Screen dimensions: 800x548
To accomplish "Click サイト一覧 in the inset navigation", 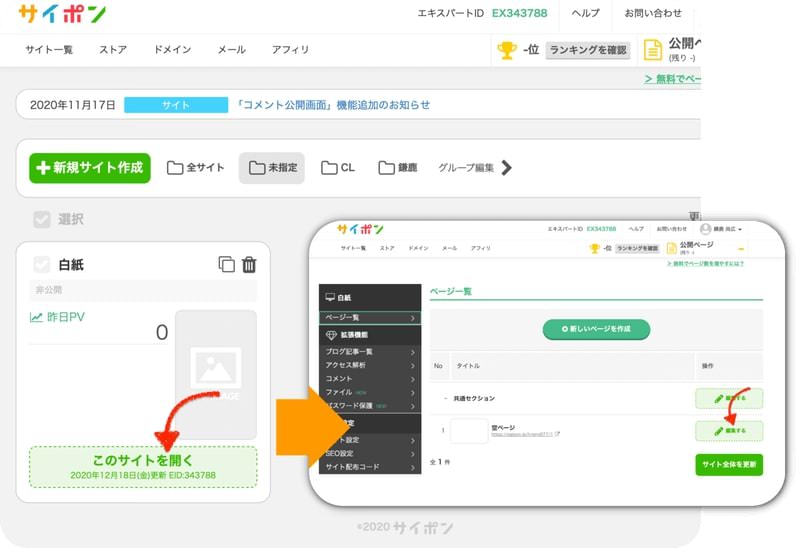I will (x=353, y=248).
